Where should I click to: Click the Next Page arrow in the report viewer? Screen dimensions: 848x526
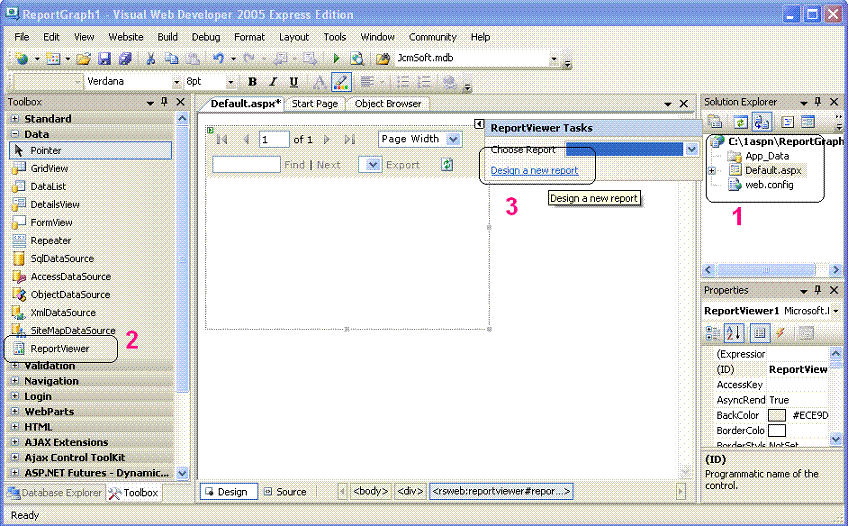pyautogui.click(x=327, y=139)
